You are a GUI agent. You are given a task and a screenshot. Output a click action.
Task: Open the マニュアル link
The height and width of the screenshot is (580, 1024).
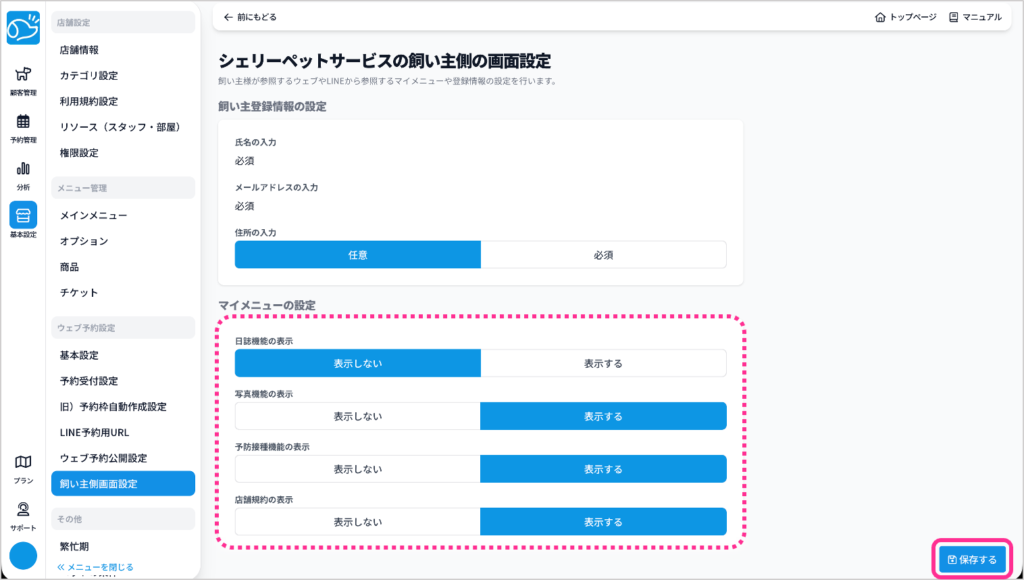975,17
